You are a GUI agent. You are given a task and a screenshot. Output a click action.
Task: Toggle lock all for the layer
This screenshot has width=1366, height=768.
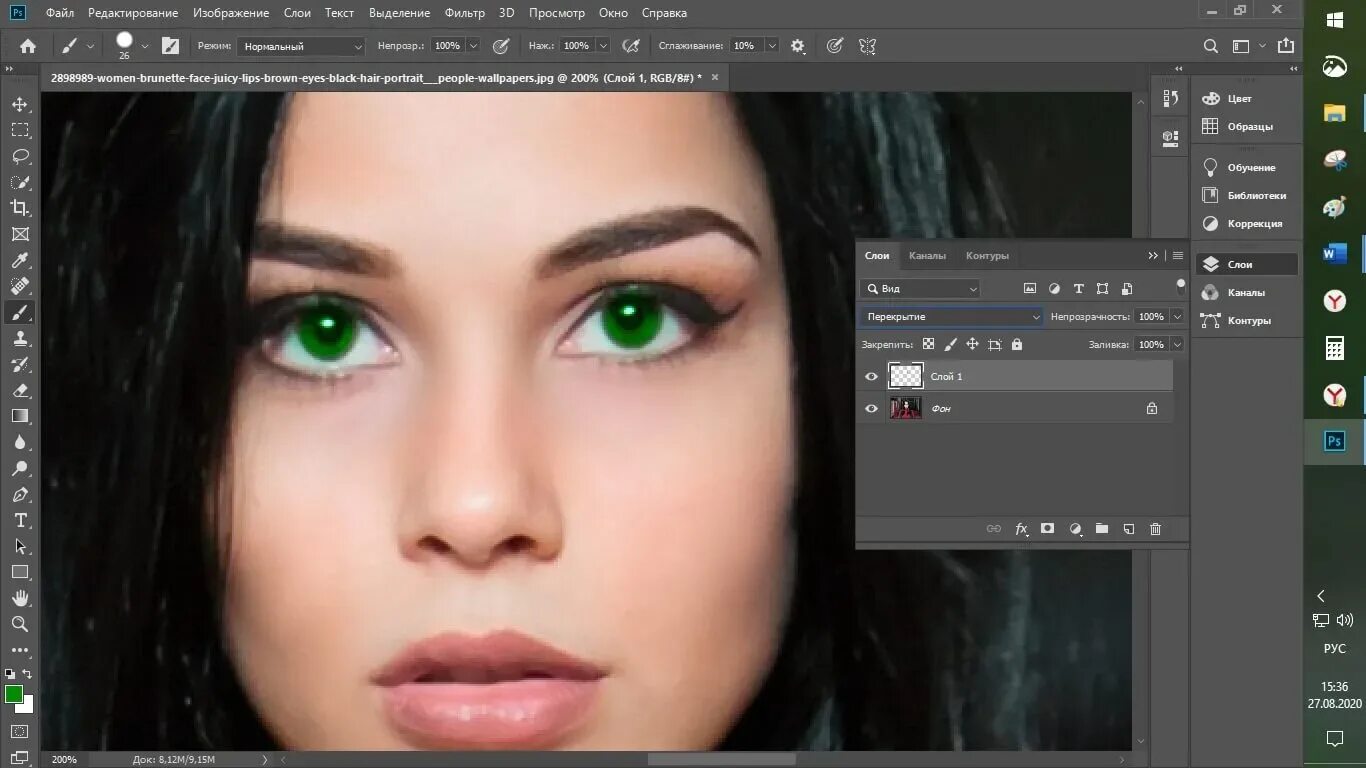pyautogui.click(x=1017, y=345)
